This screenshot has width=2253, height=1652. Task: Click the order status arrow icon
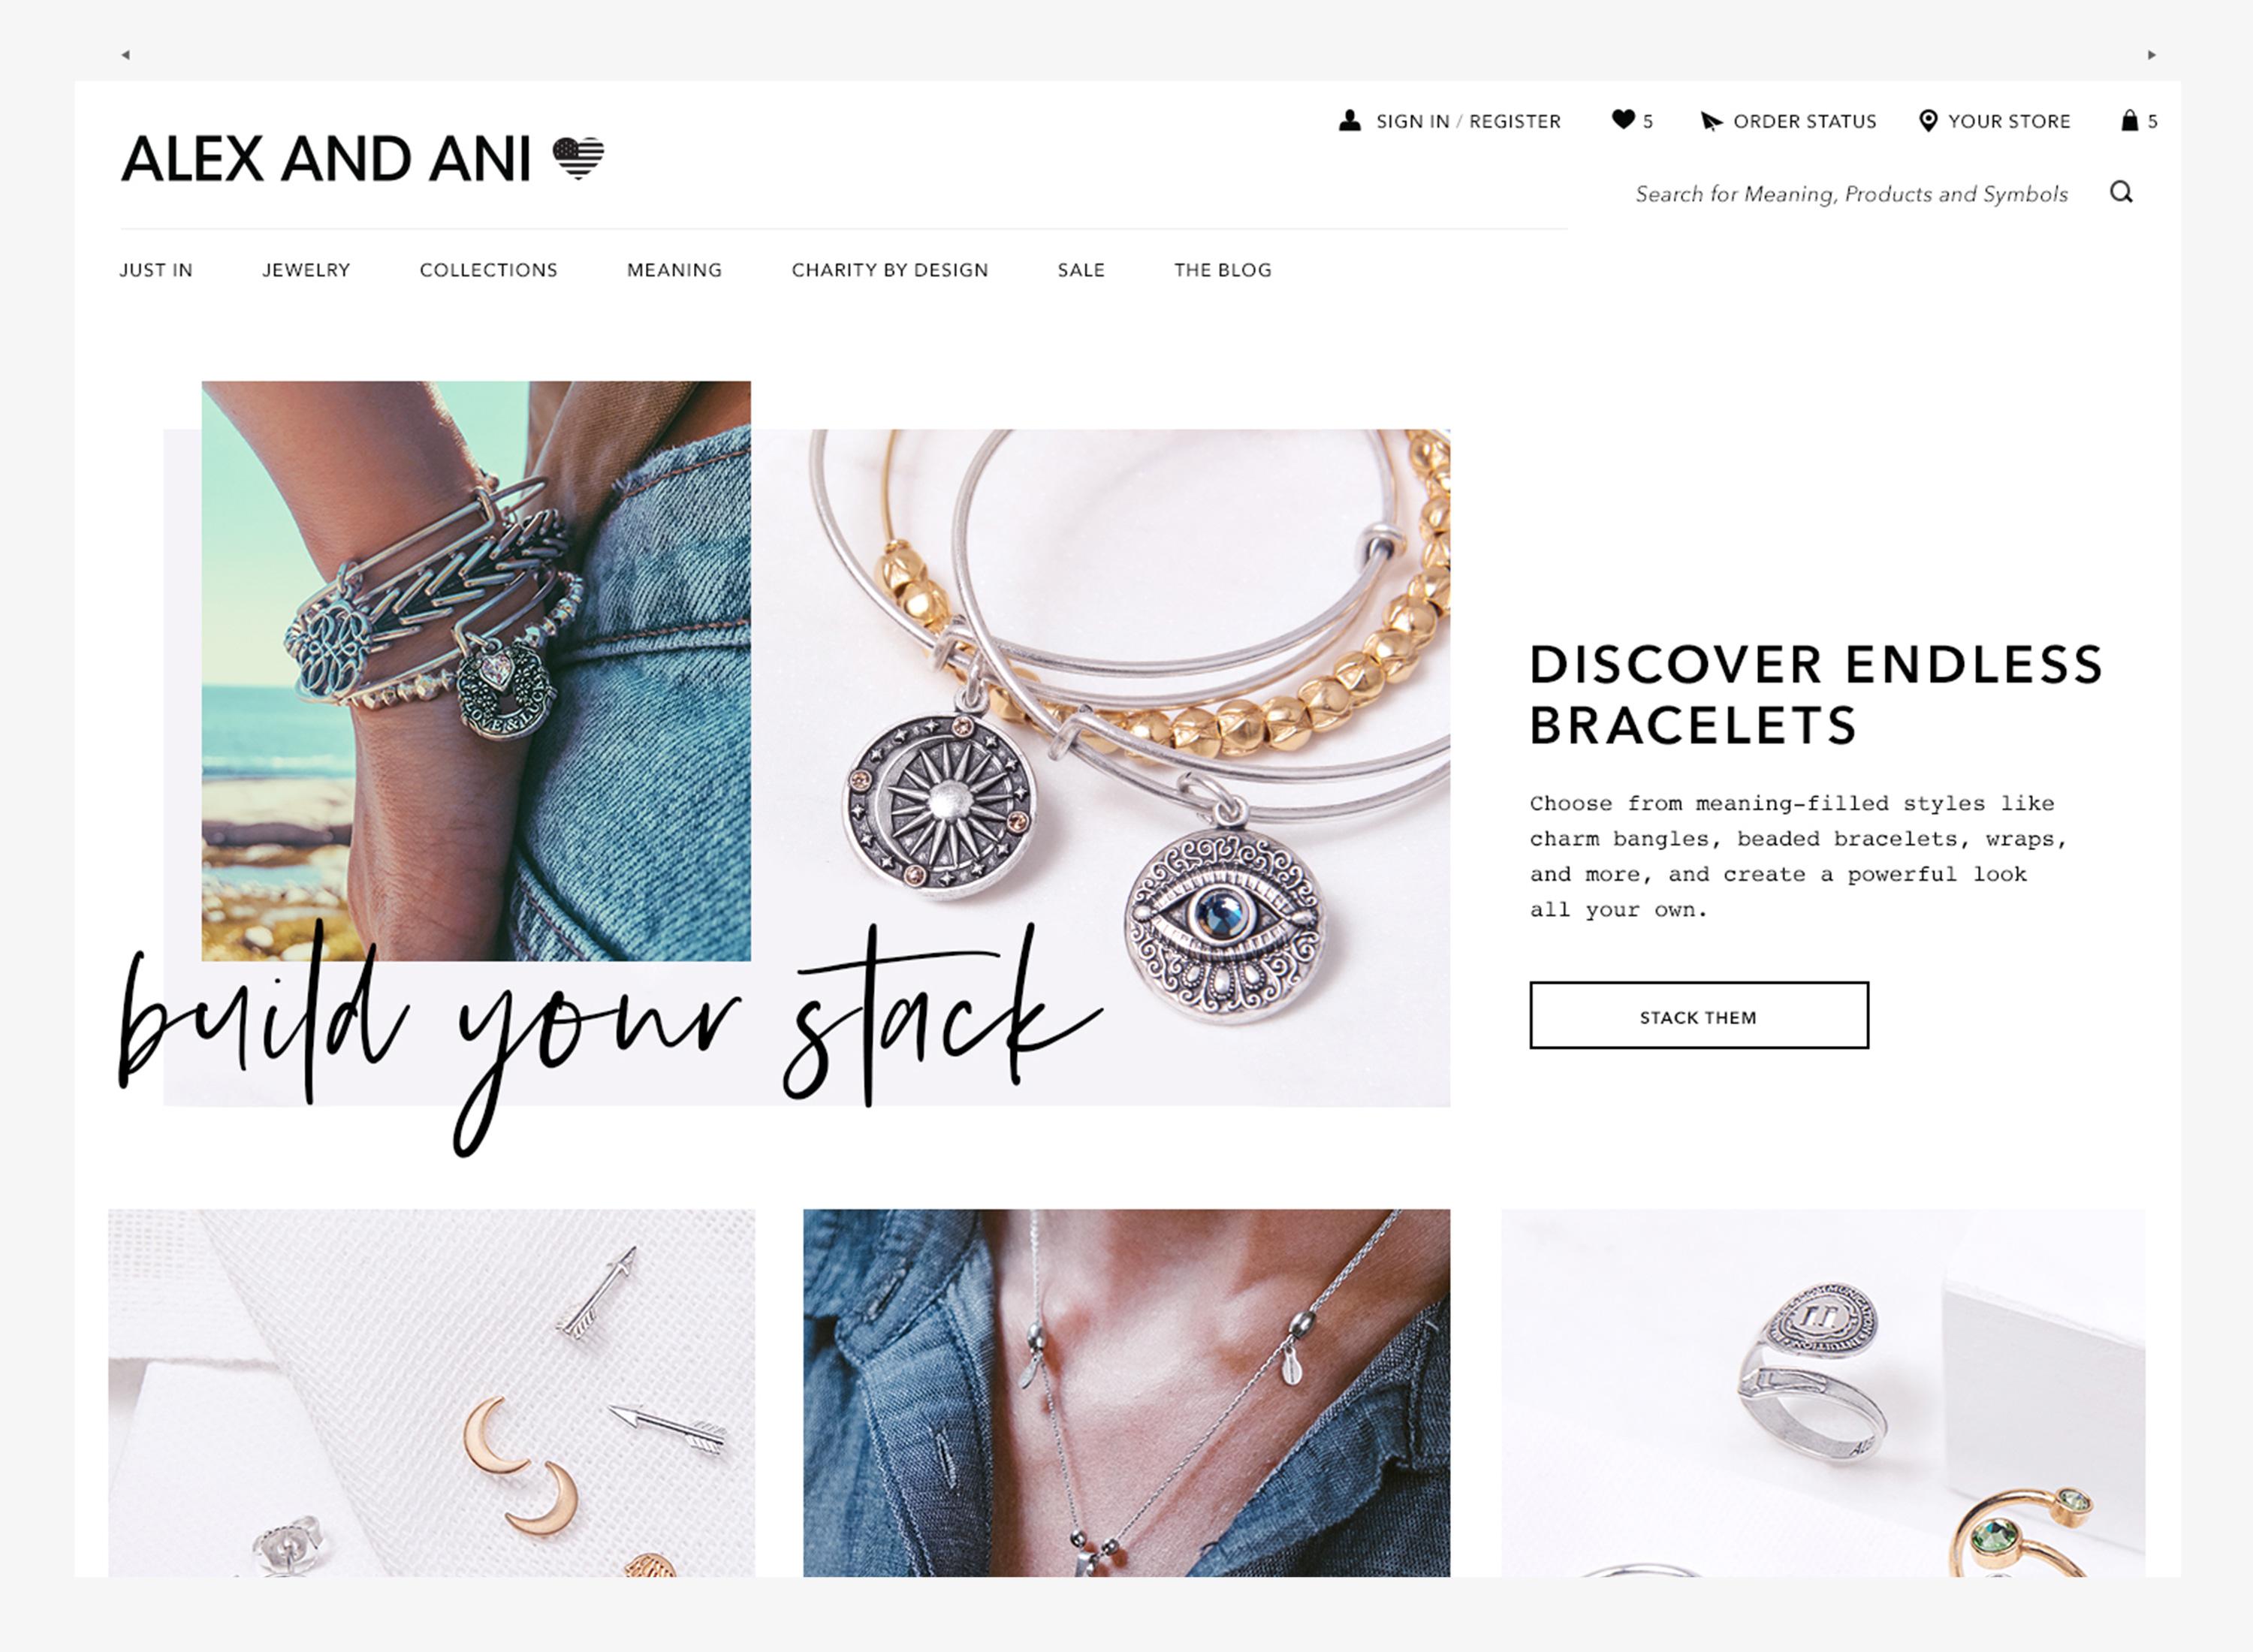[x=1711, y=122]
